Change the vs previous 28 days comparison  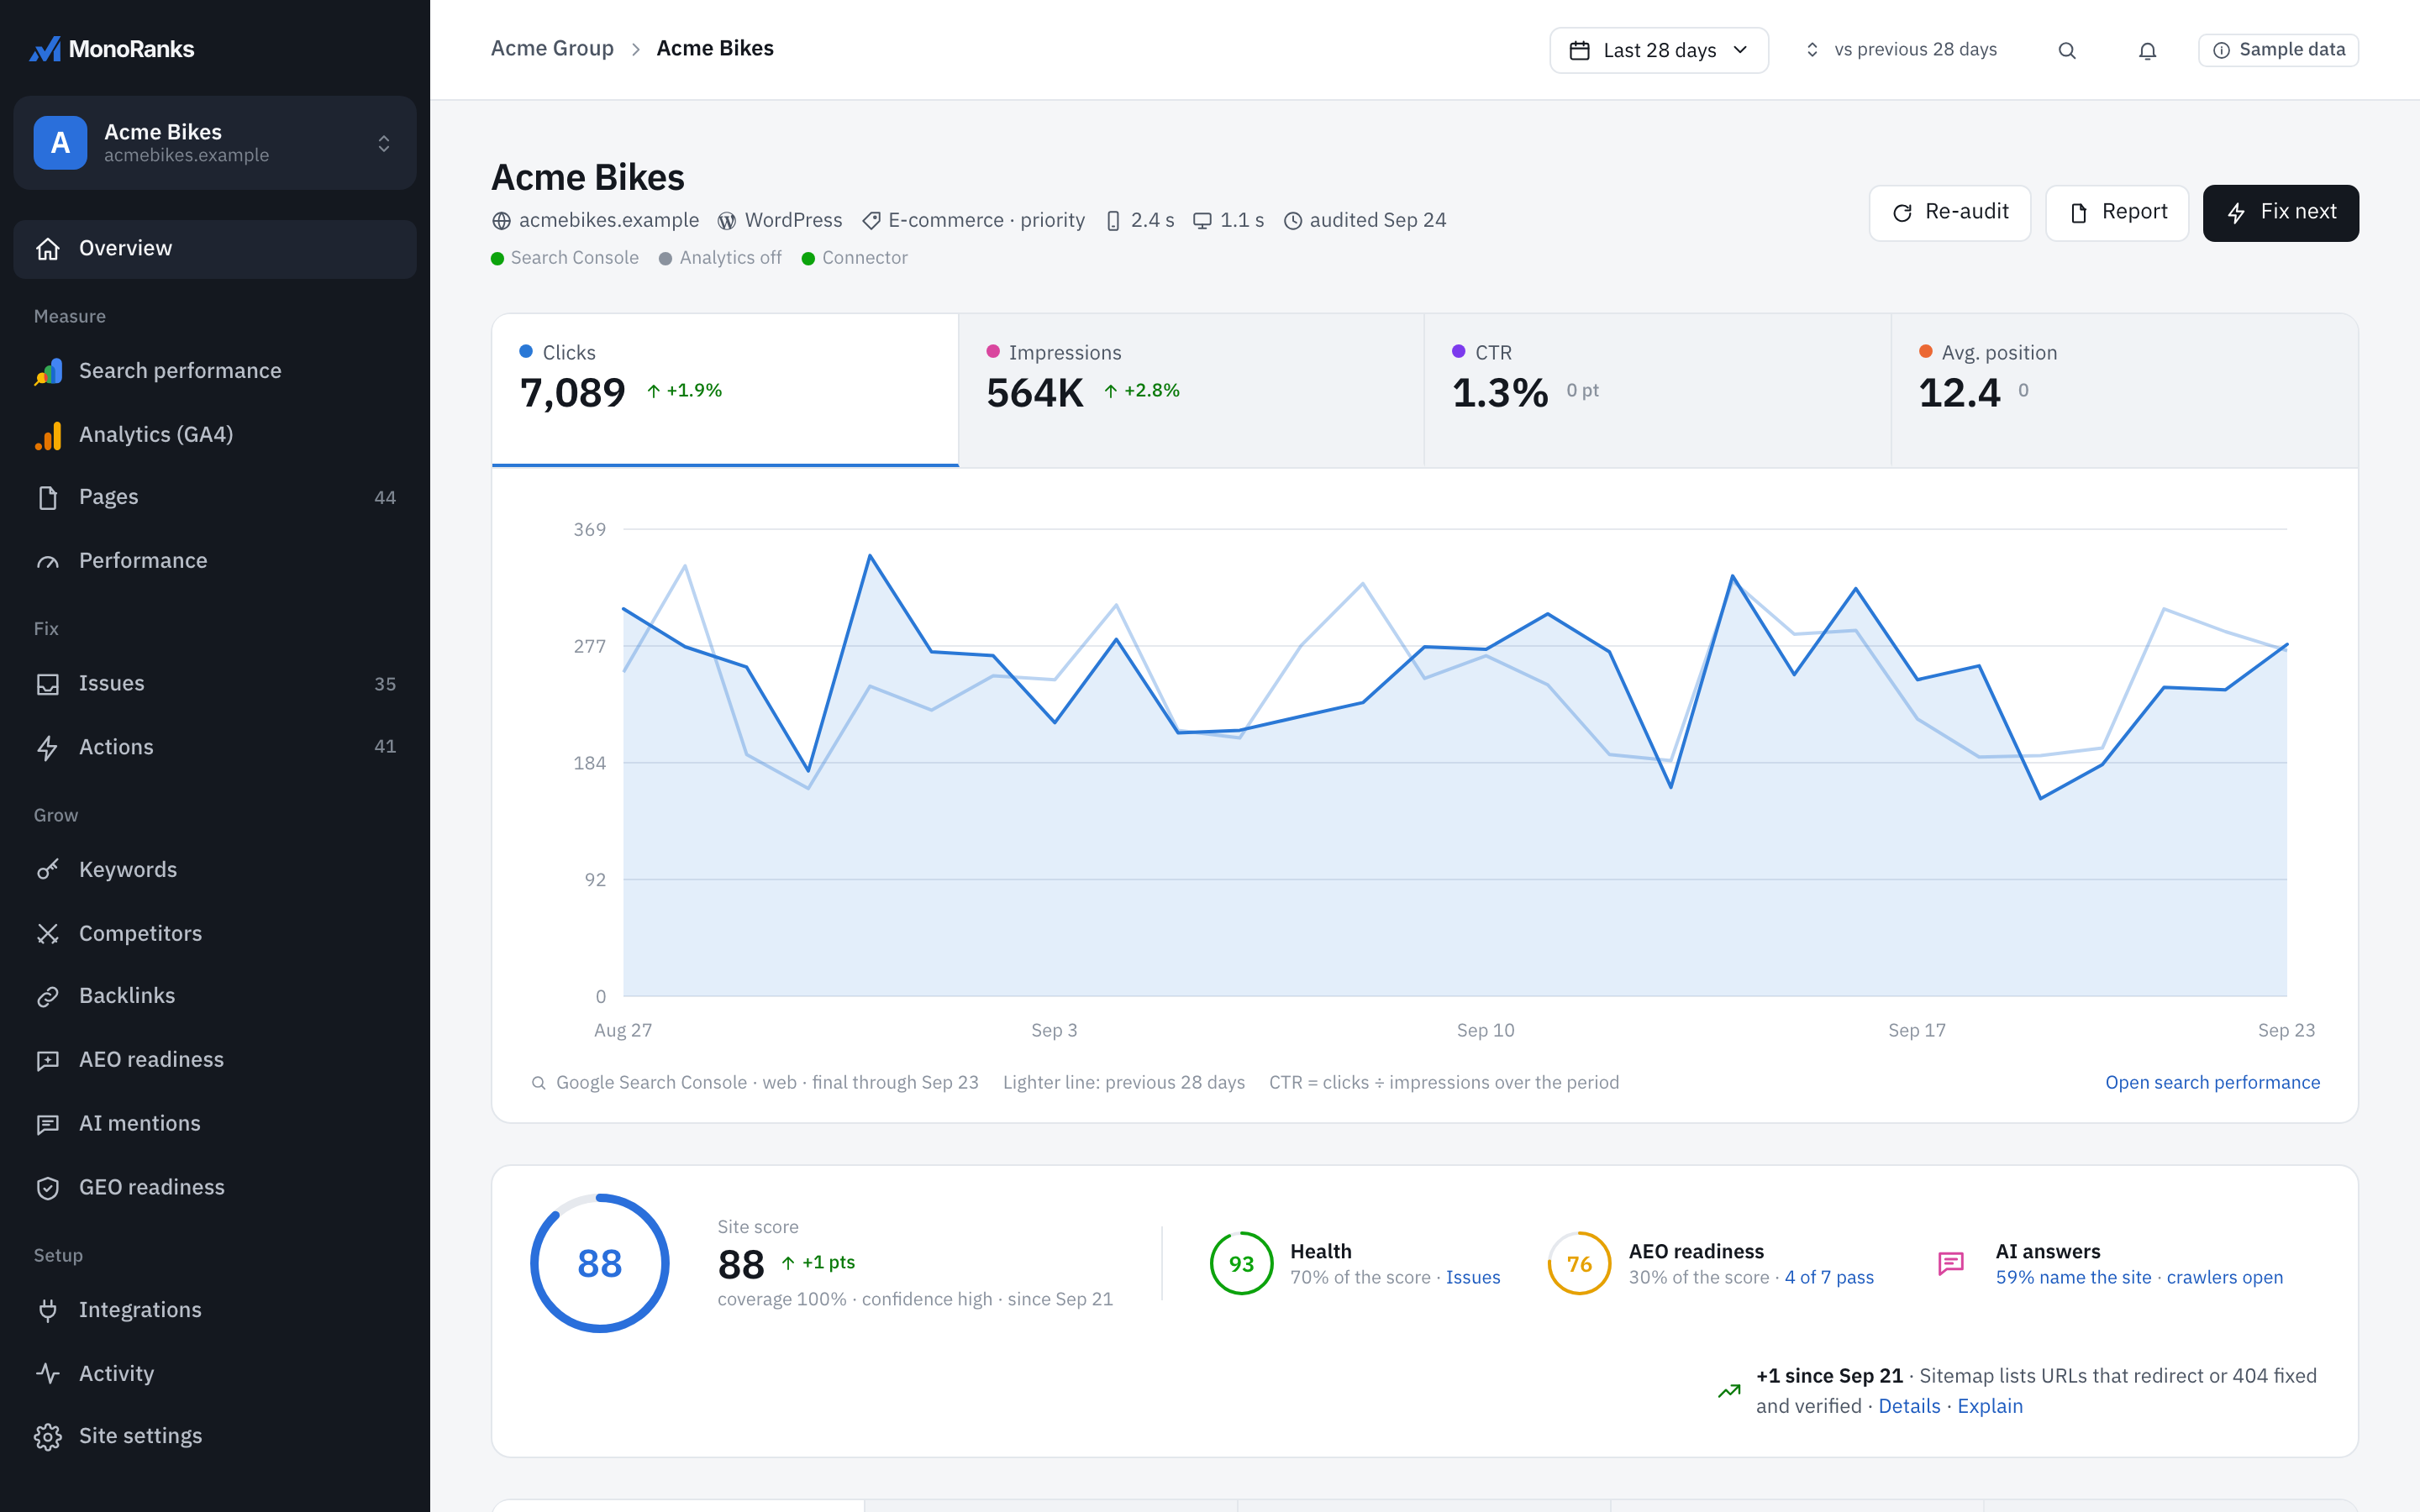click(1901, 50)
